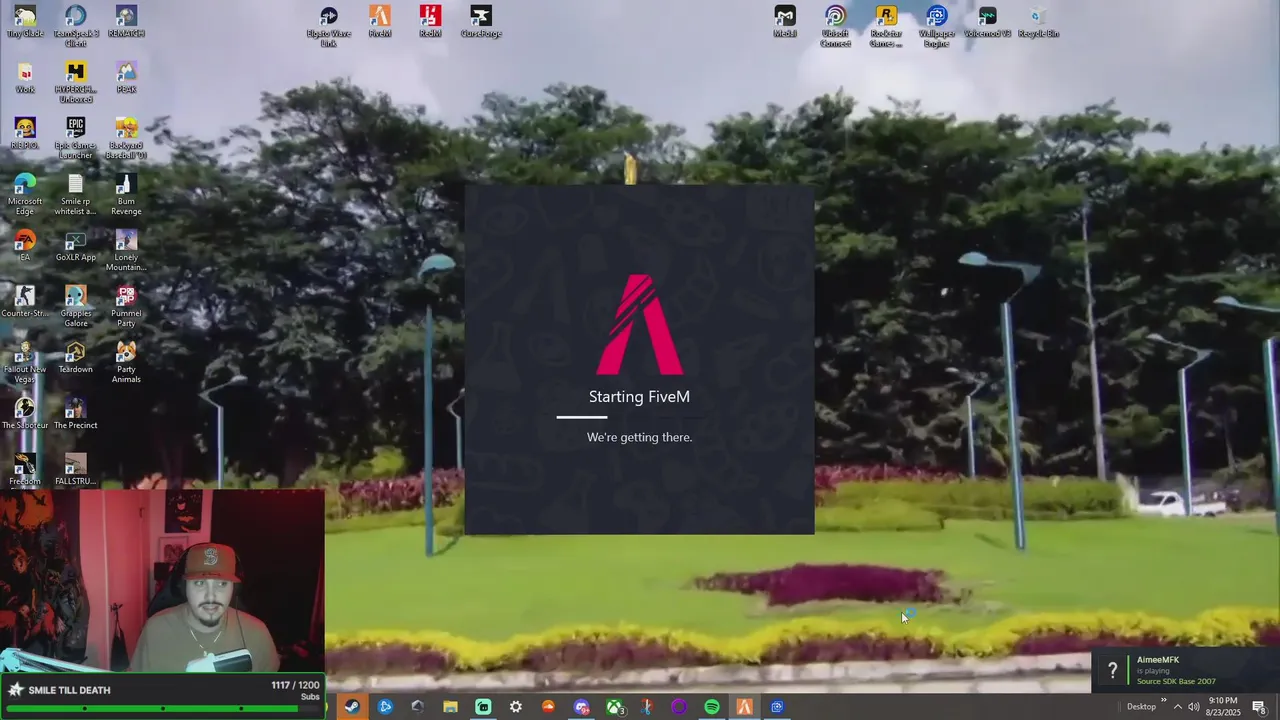Image resolution: width=1280 pixels, height=720 pixels.
Task: Select the Work desktop icon
Action: point(25,78)
